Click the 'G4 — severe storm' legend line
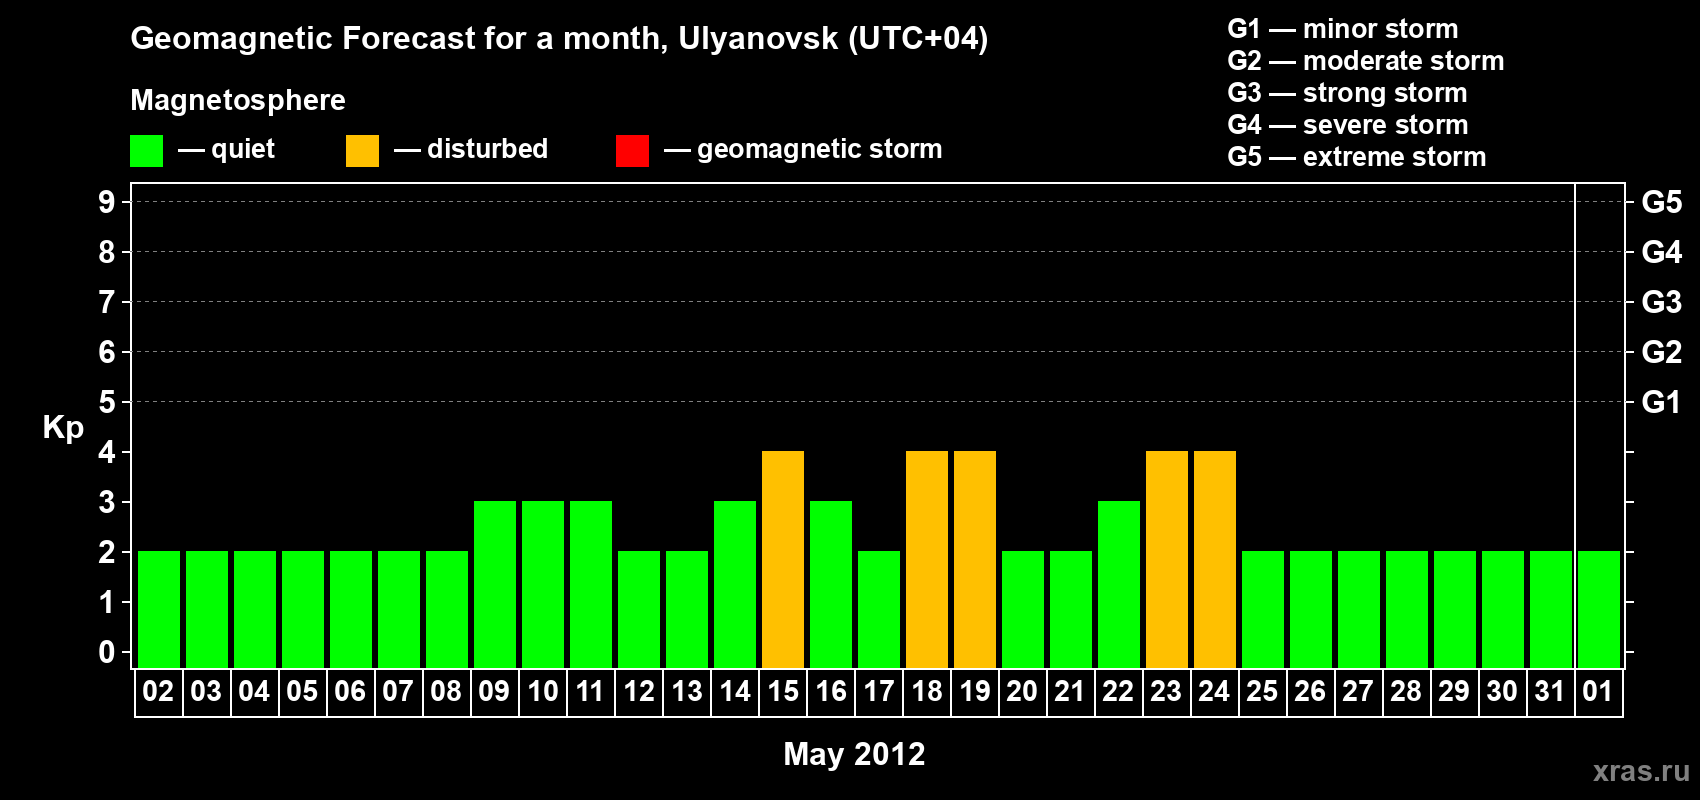 click(1348, 125)
